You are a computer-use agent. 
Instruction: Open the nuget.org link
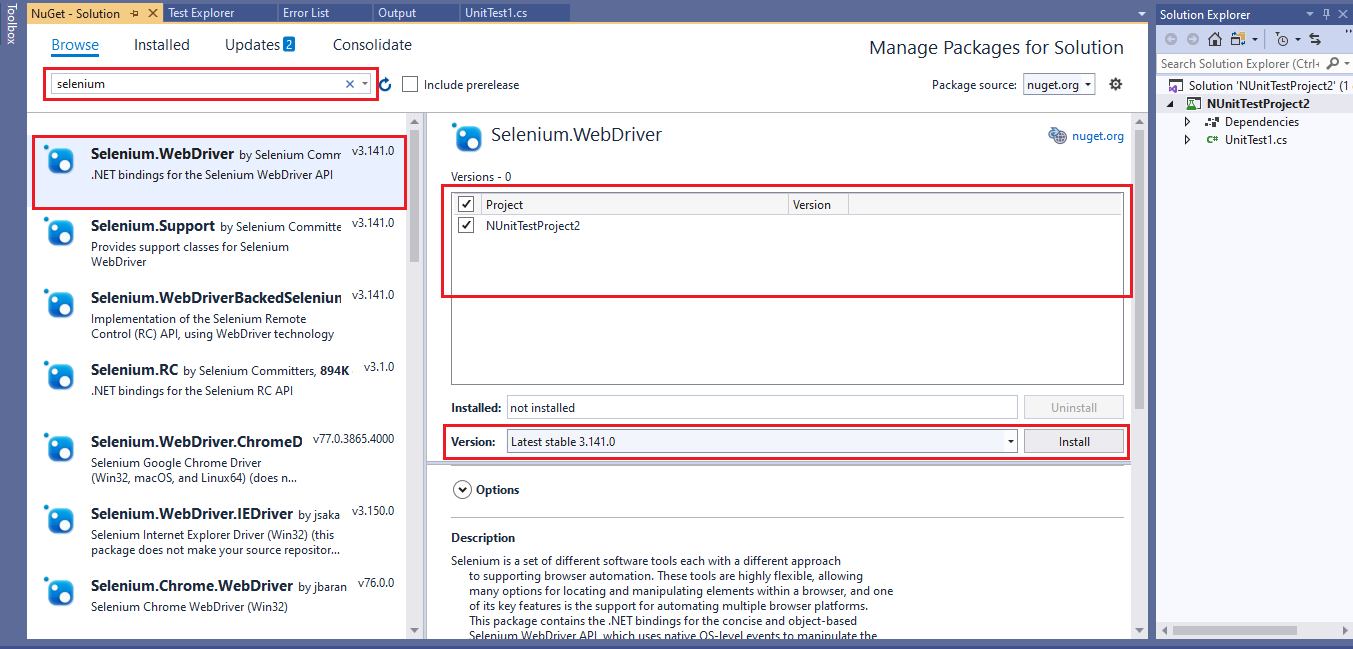1097,136
